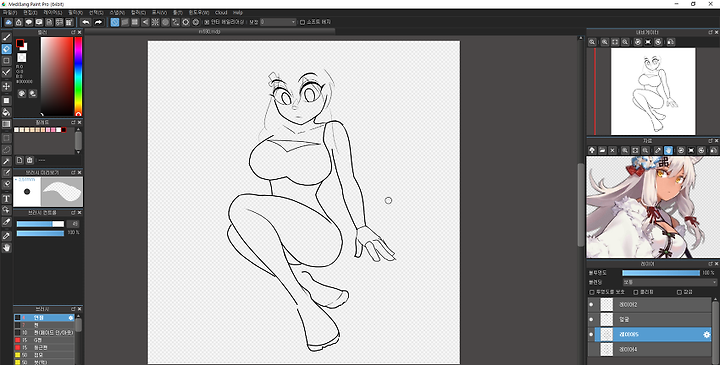Float the color panel with its undock button
The image size is (720, 365).
point(73,32)
